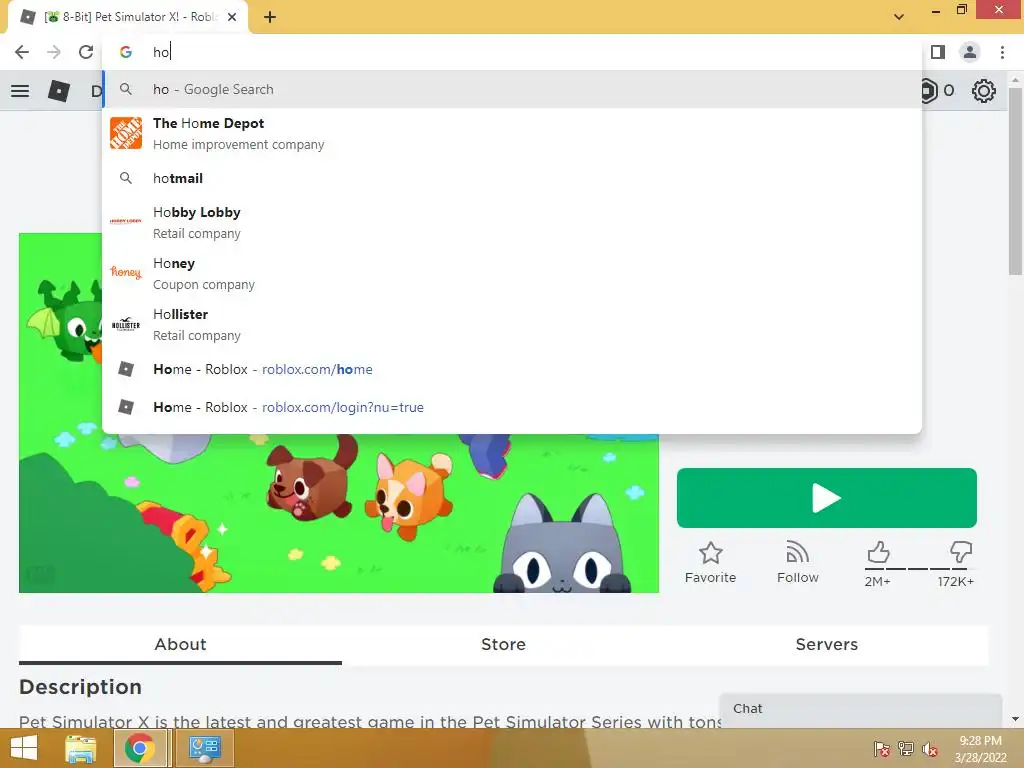This screenshot has width=1024, height=768.
Task: Select the Pet Simulator X browser tab
Action: point(128,17)
